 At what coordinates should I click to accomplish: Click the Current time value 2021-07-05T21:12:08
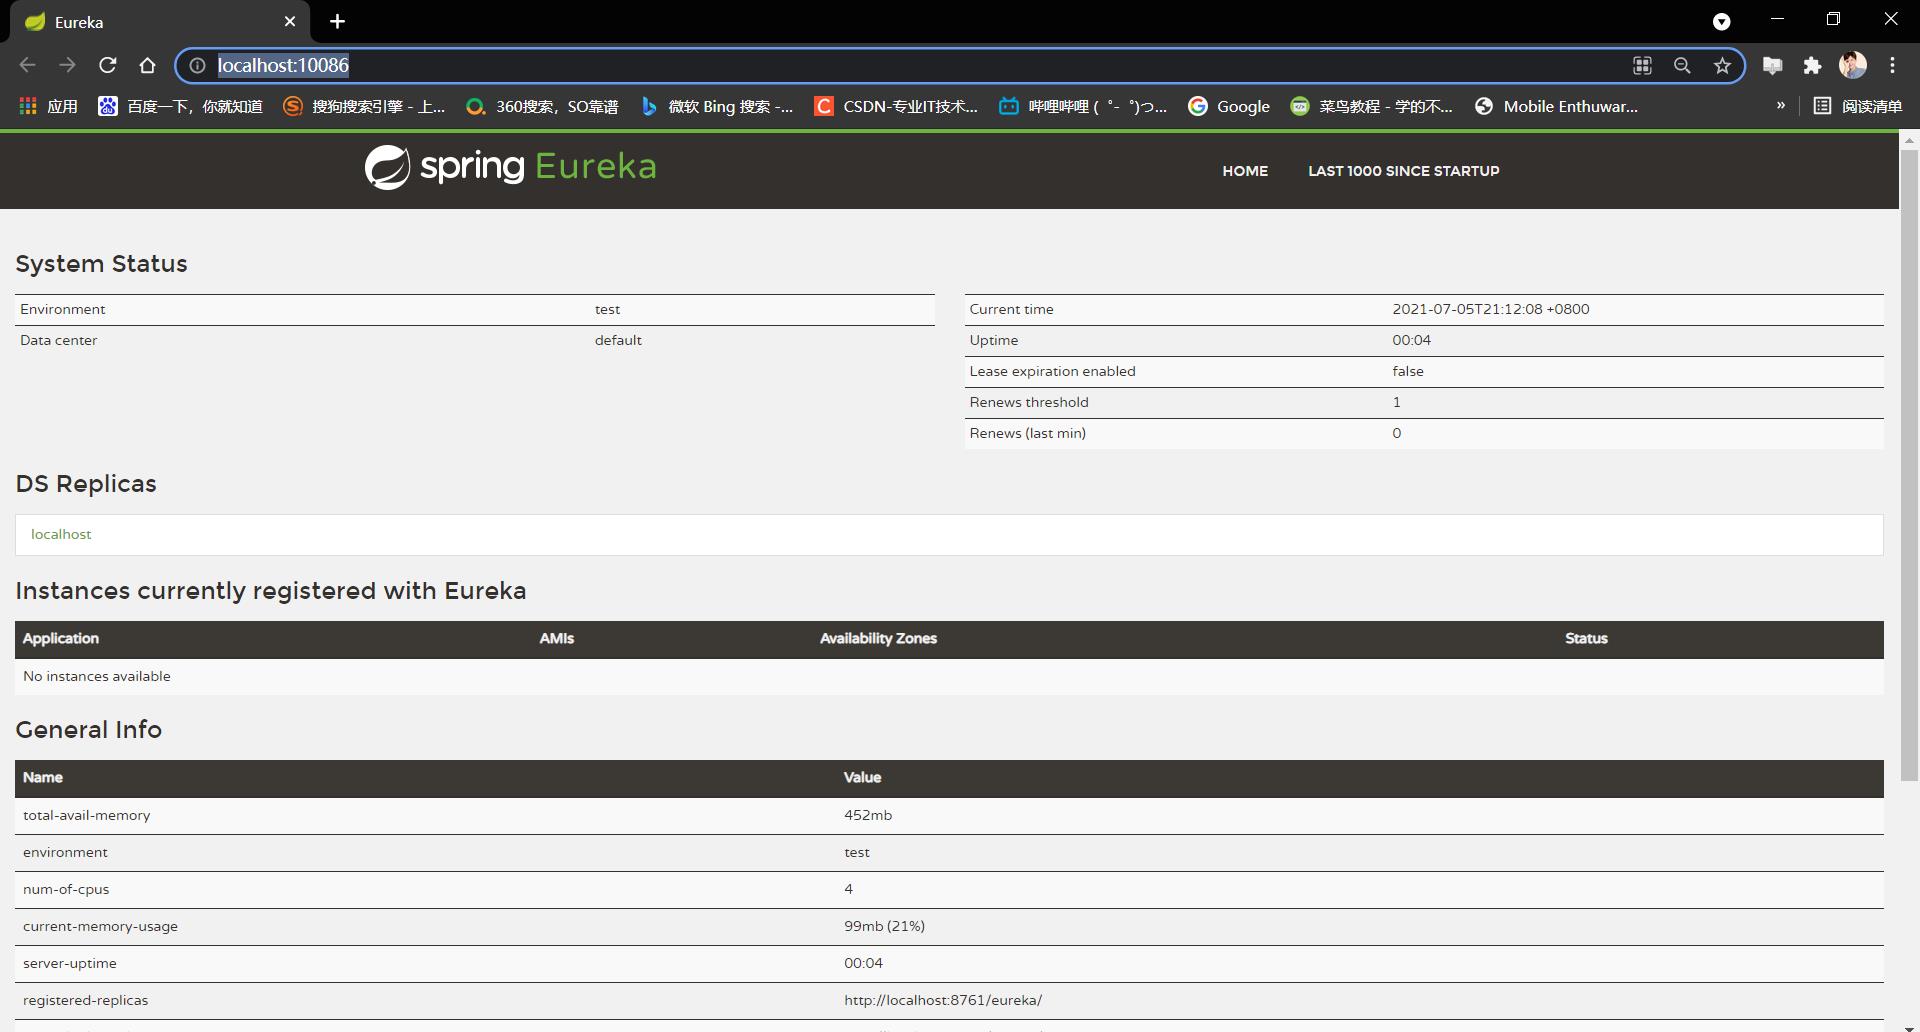tap(1490, 309)
